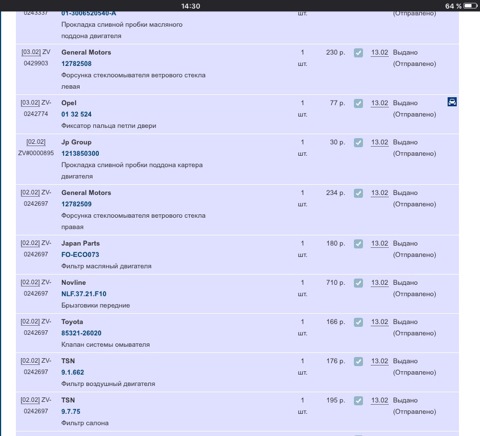Viewport: 480px width, 436px height.
Task: Open the TSN 9.1.662 air filter link
Action: pyautogui.click(x=73, y=372)
